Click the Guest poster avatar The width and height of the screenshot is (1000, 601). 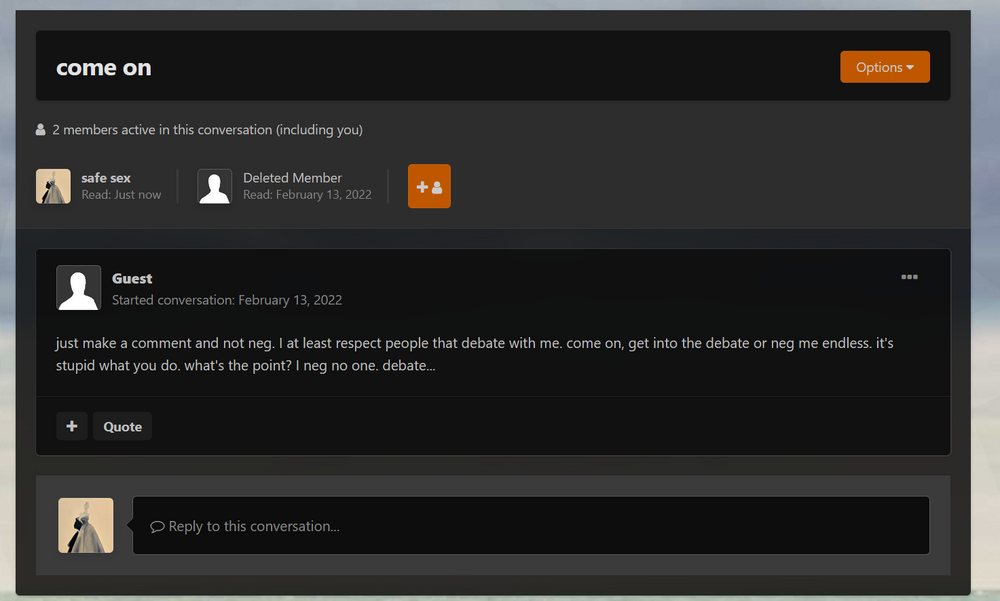(x=78, y=288)
